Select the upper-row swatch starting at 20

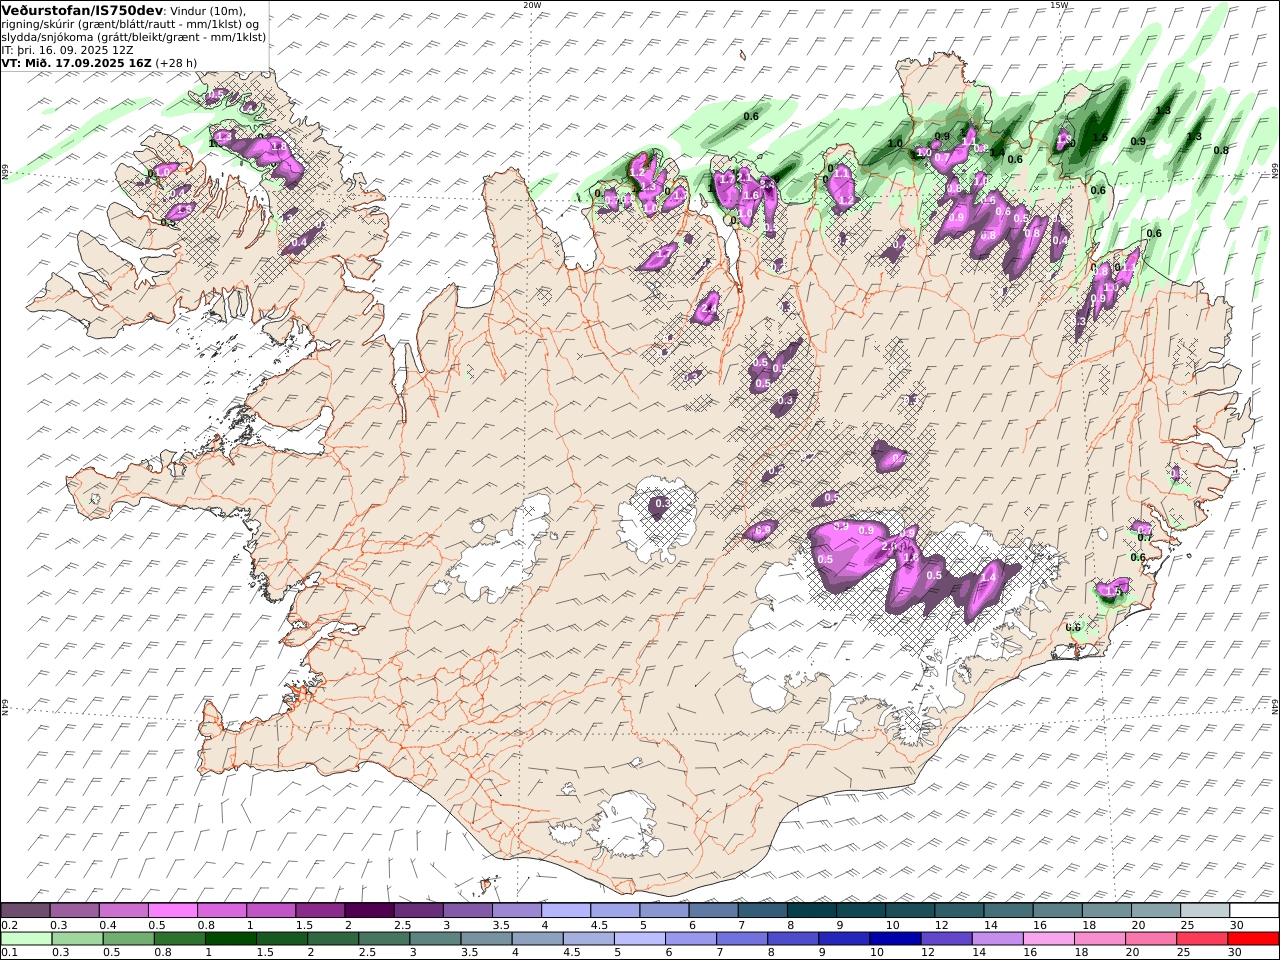1155,911
